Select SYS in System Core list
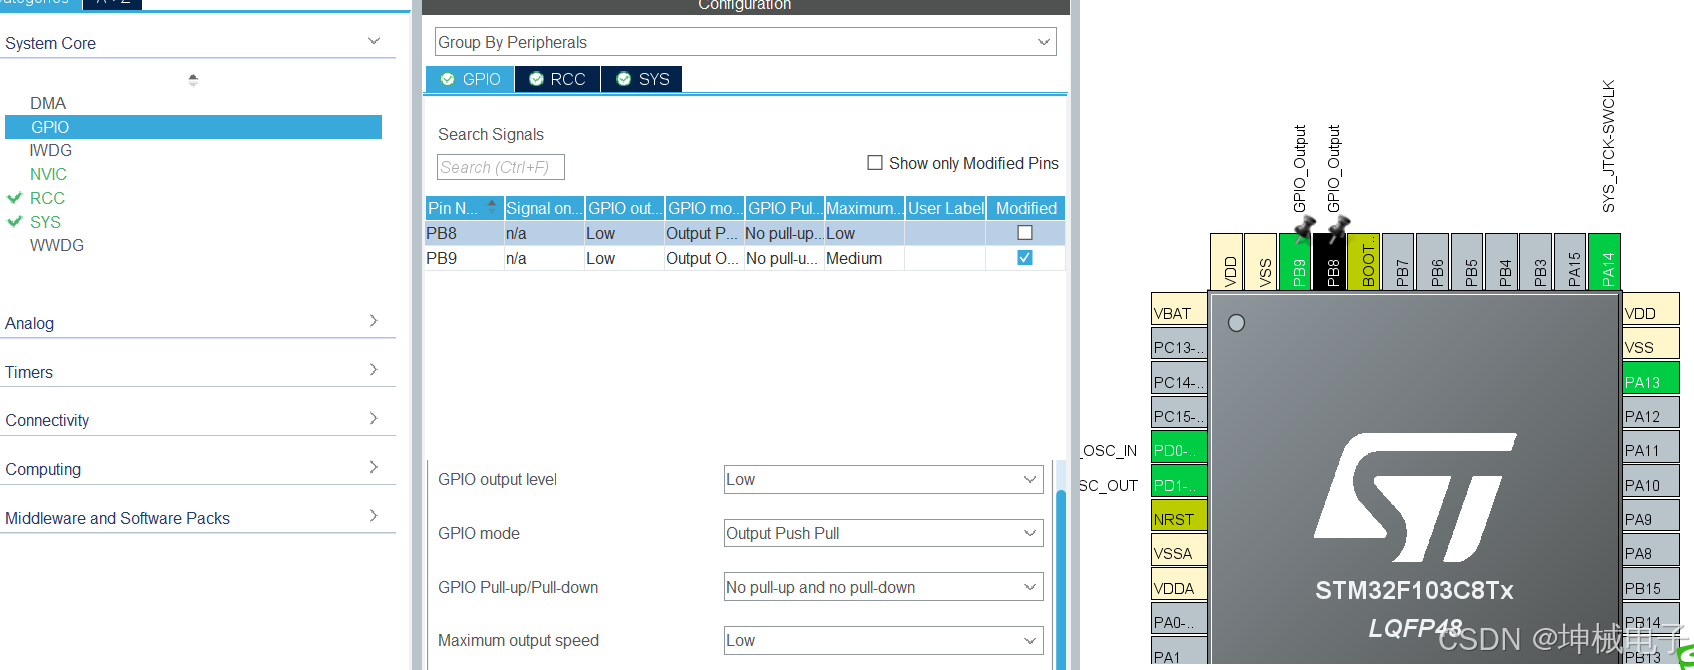 click(45, 222)
